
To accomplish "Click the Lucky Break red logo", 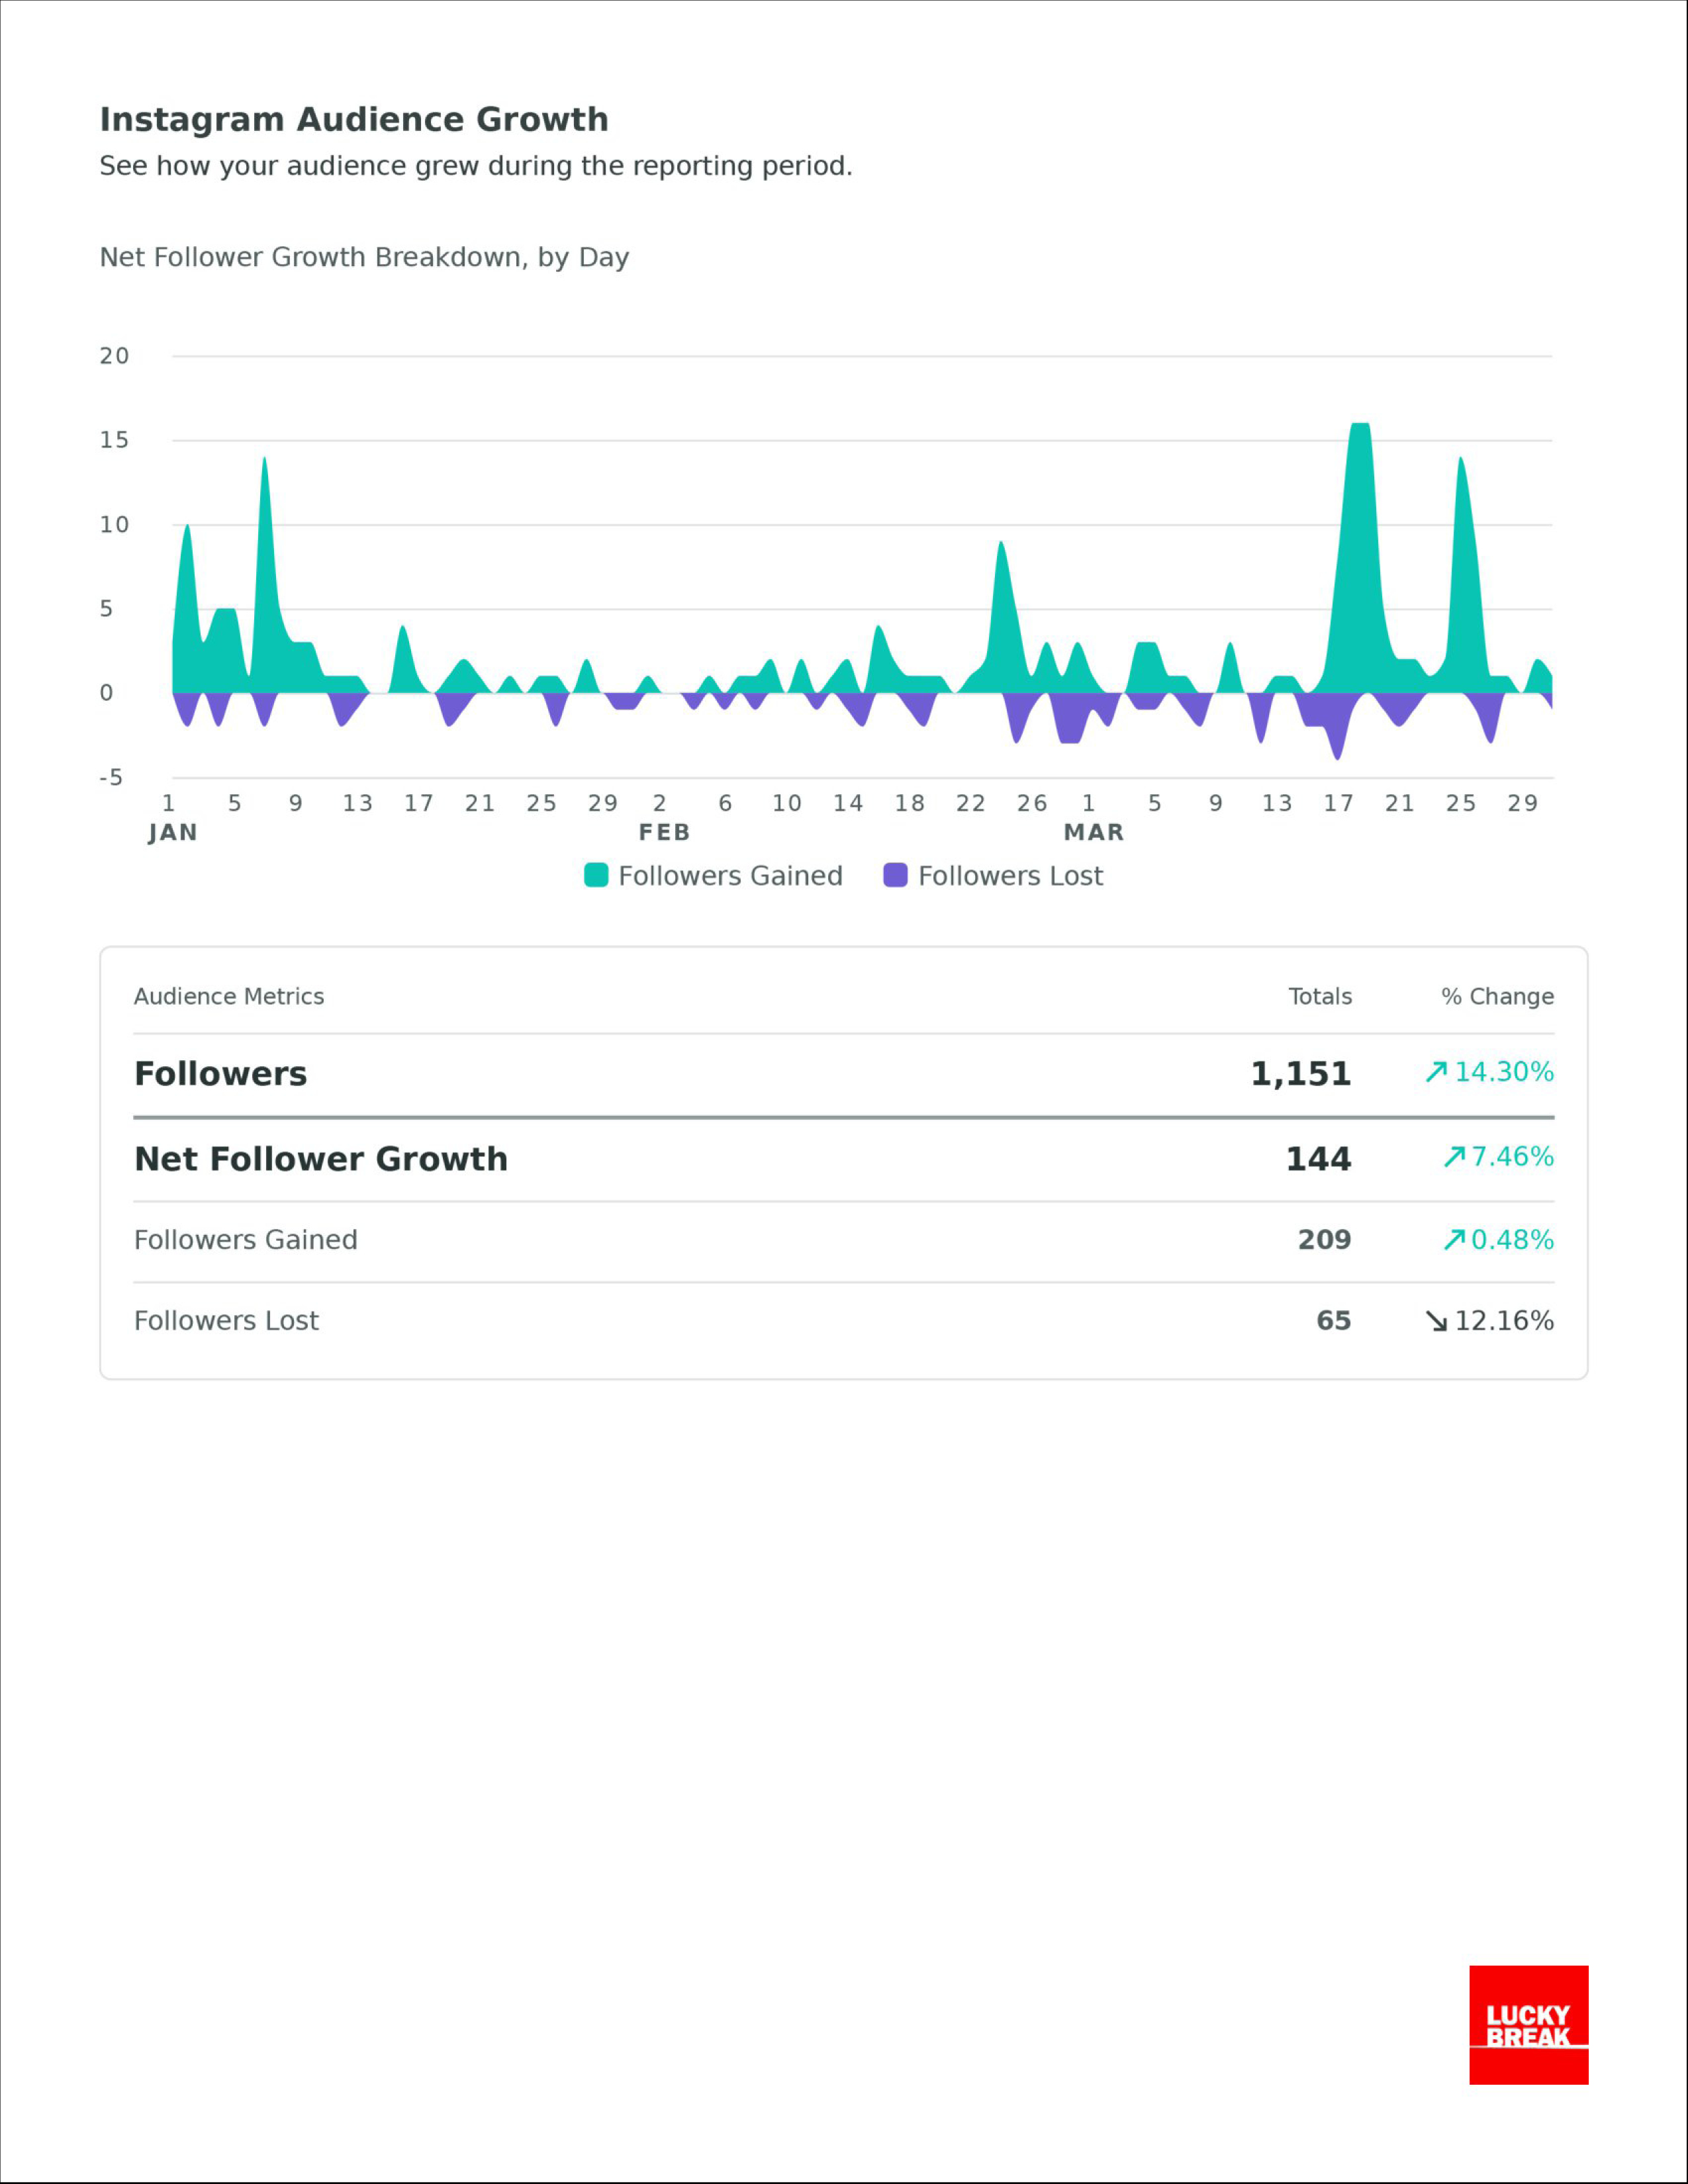I will click(1528, 2025).
